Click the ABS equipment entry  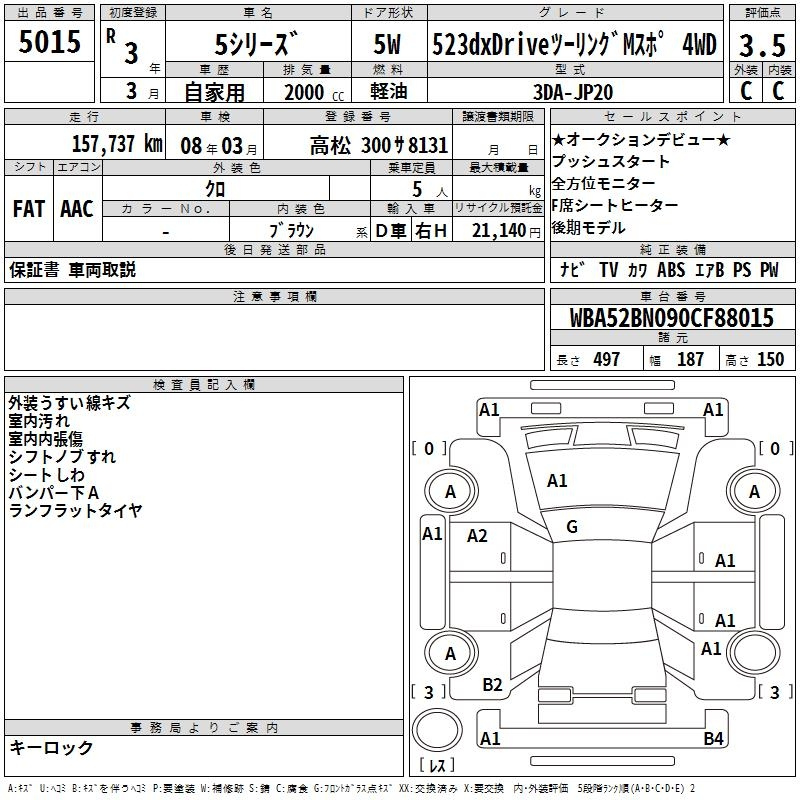click(x=671, y=270)
